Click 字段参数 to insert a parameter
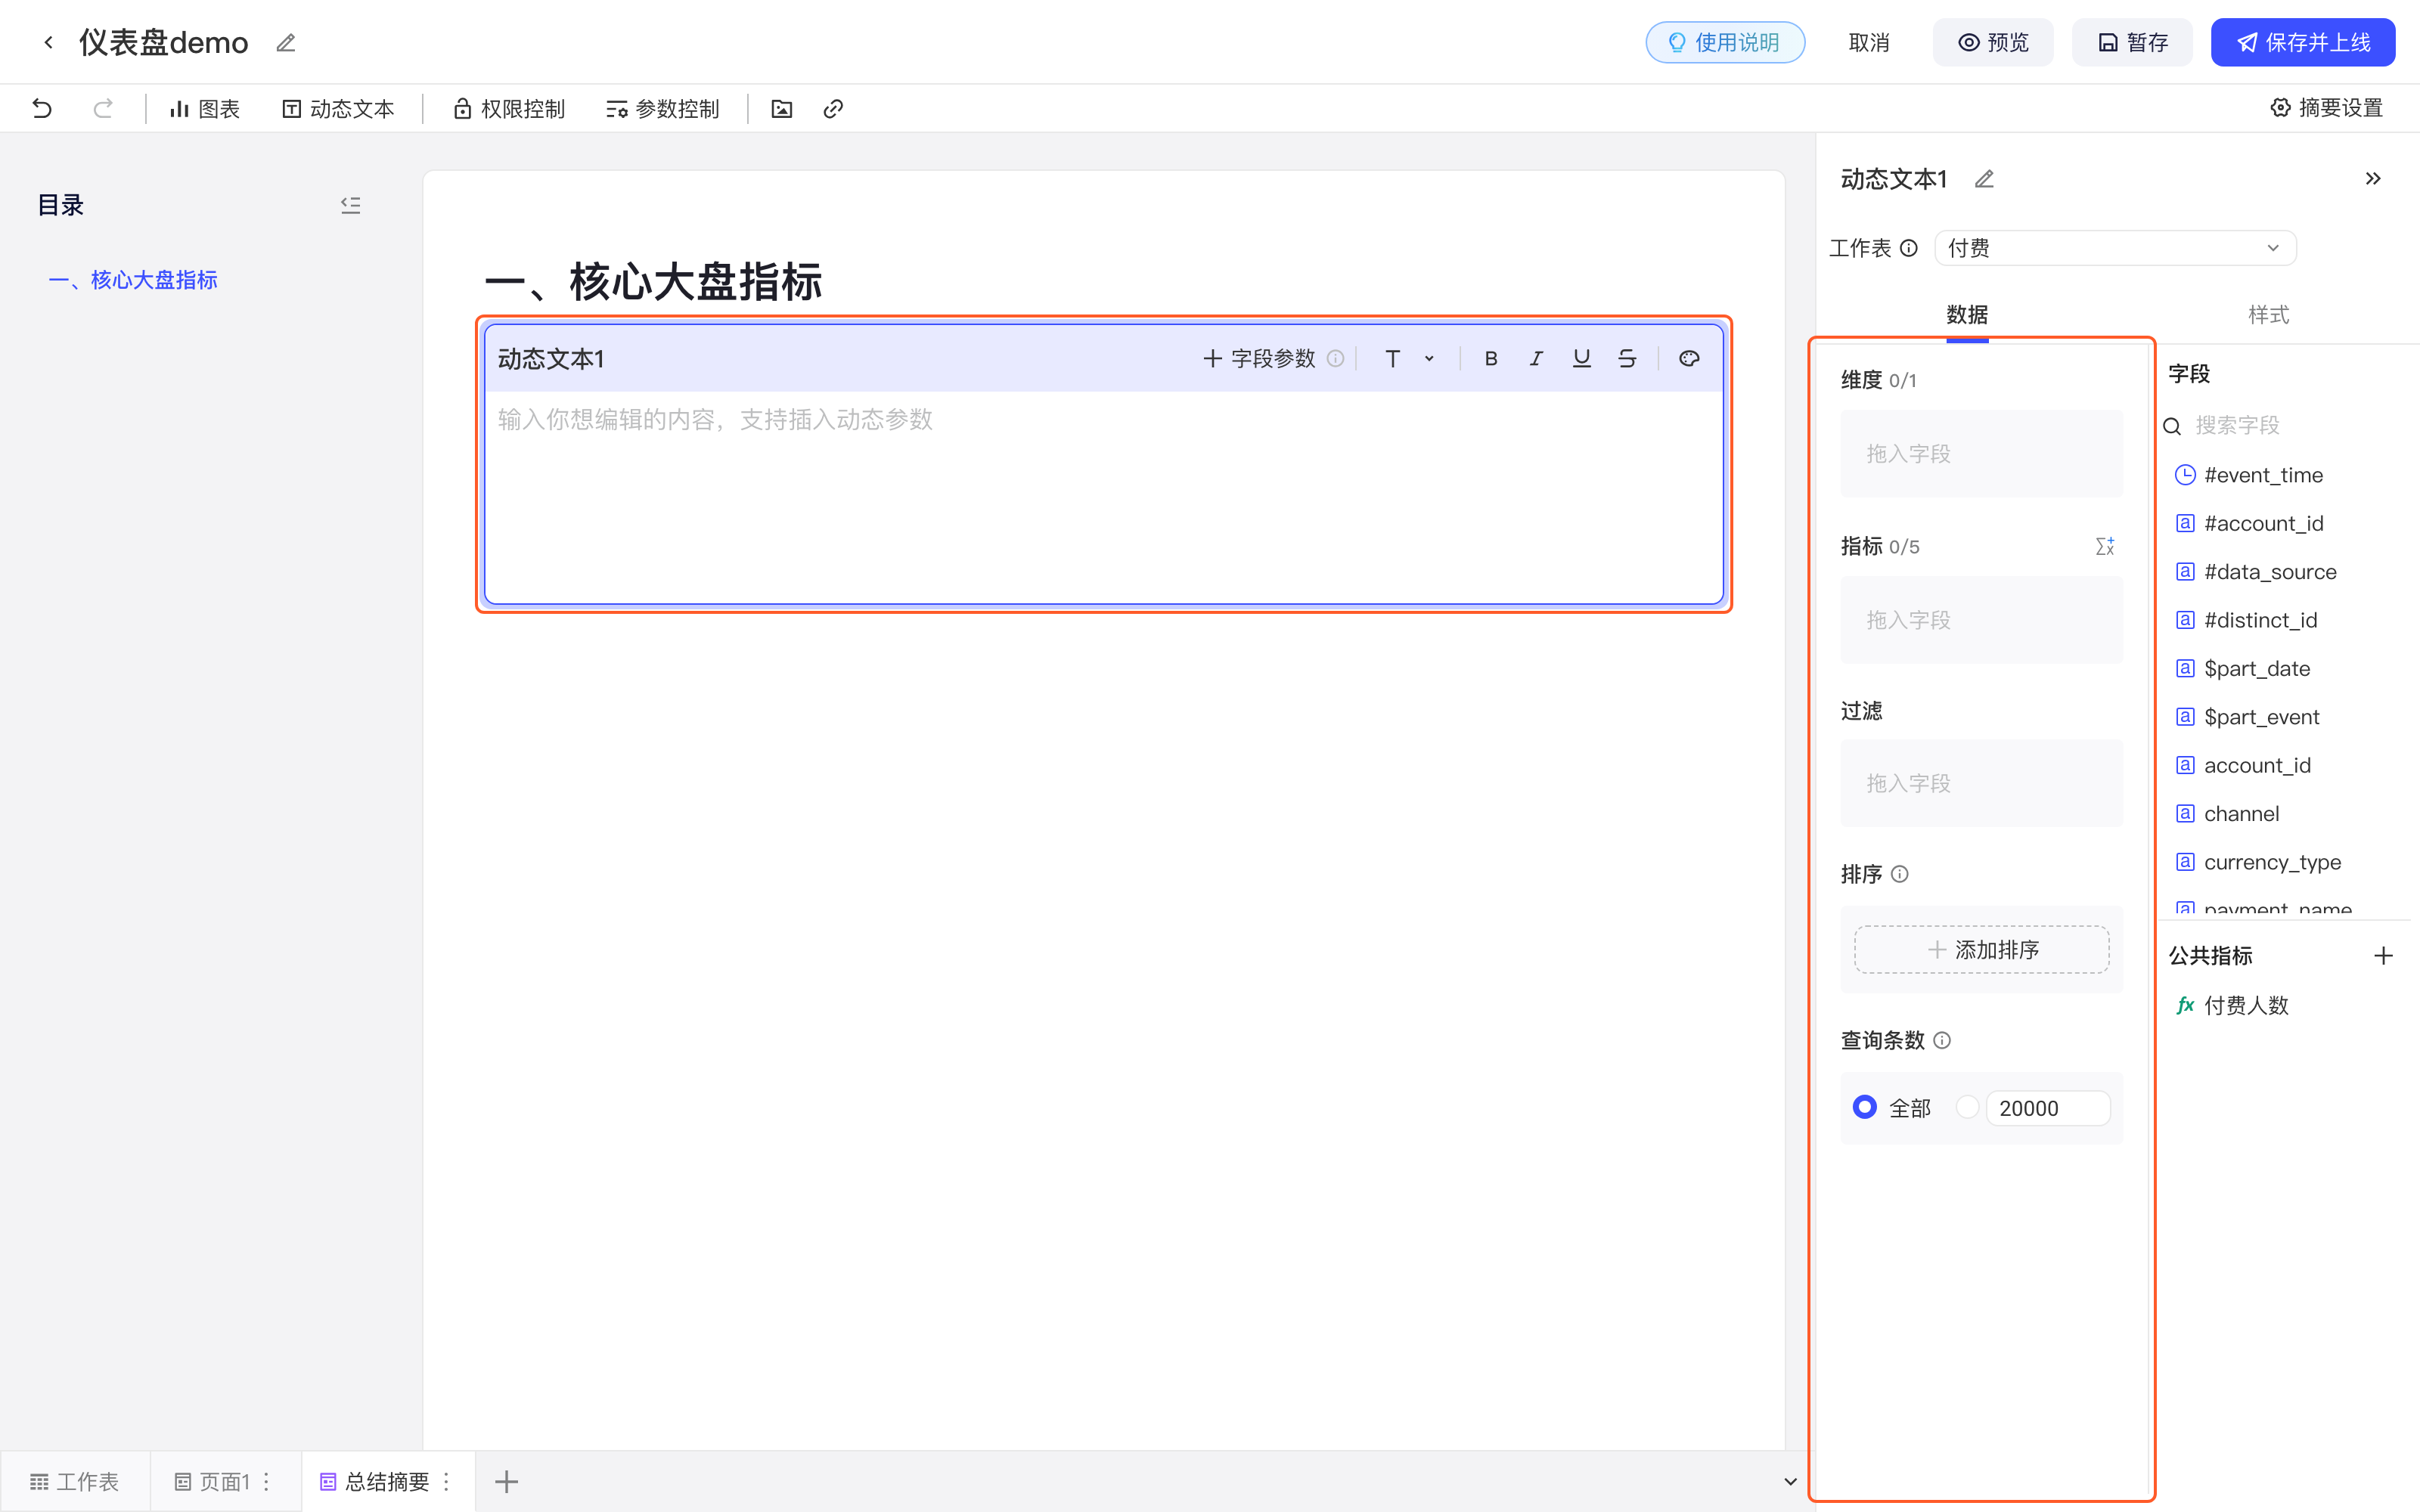 point(1260,359)
